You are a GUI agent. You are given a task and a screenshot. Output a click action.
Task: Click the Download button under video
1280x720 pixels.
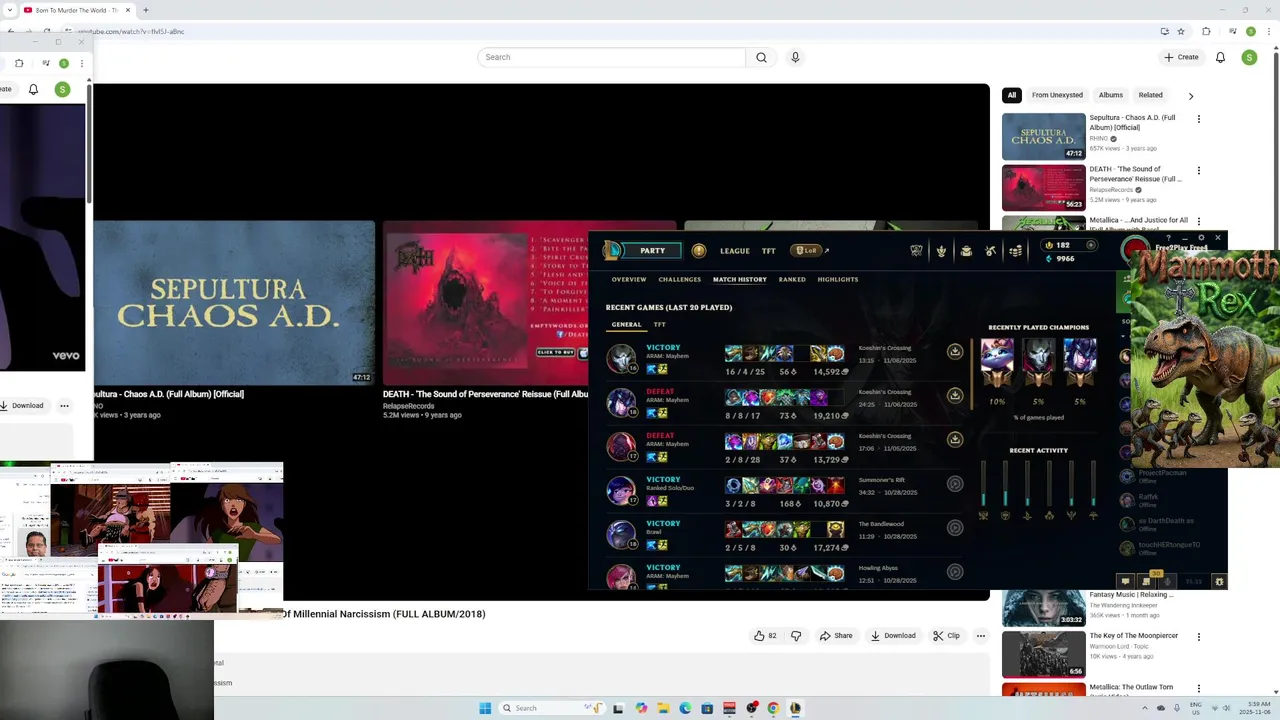pos(893,635)
